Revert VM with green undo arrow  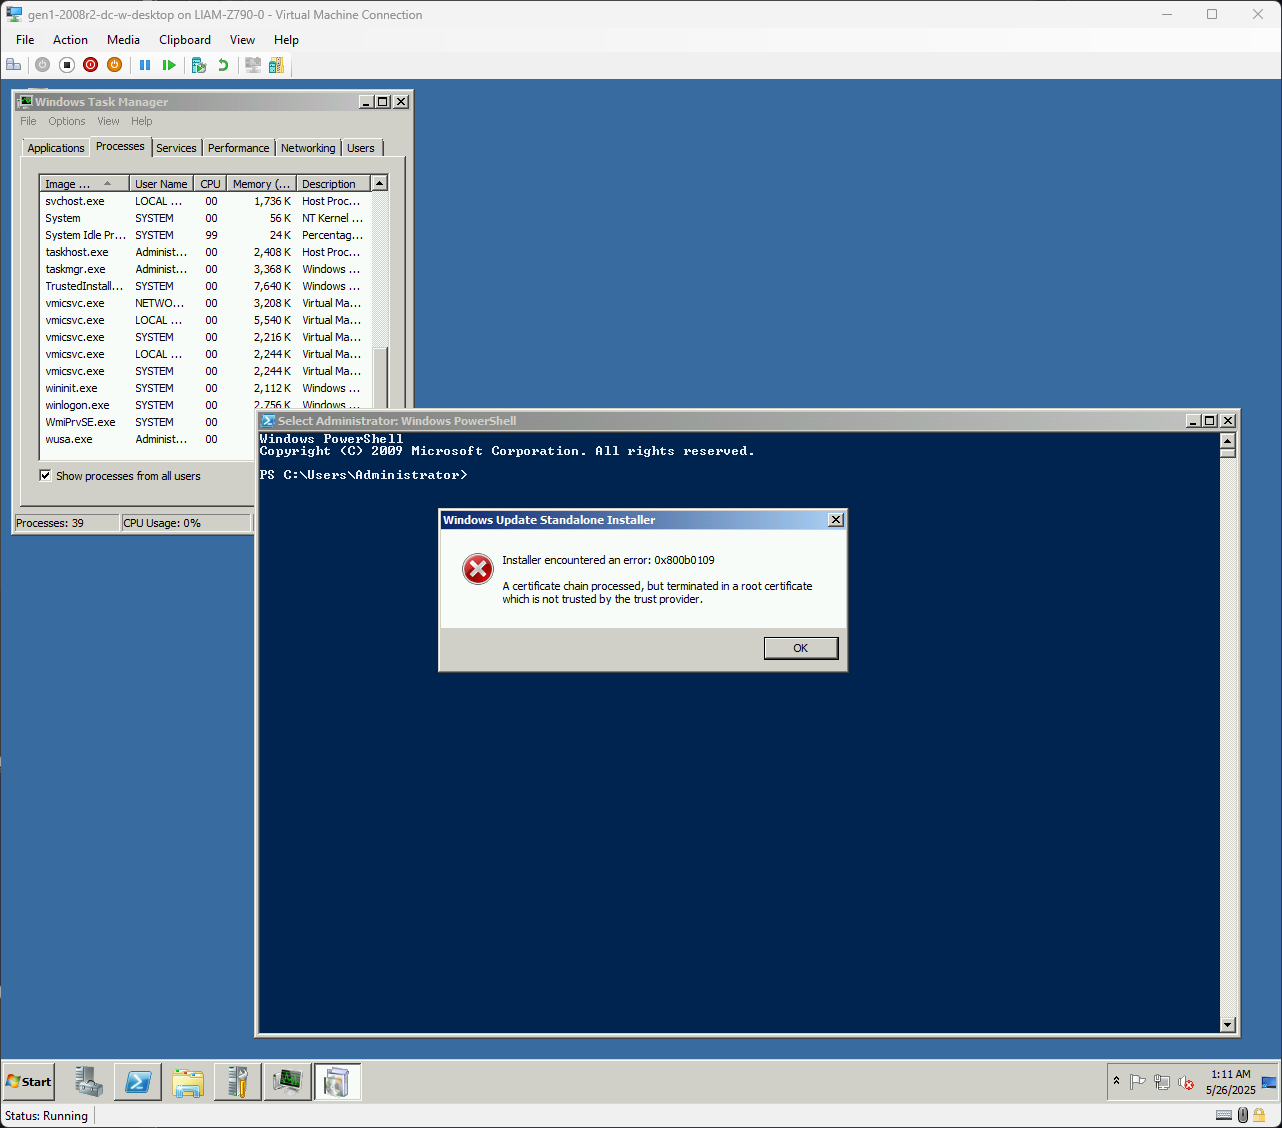(x=223, y=65)
